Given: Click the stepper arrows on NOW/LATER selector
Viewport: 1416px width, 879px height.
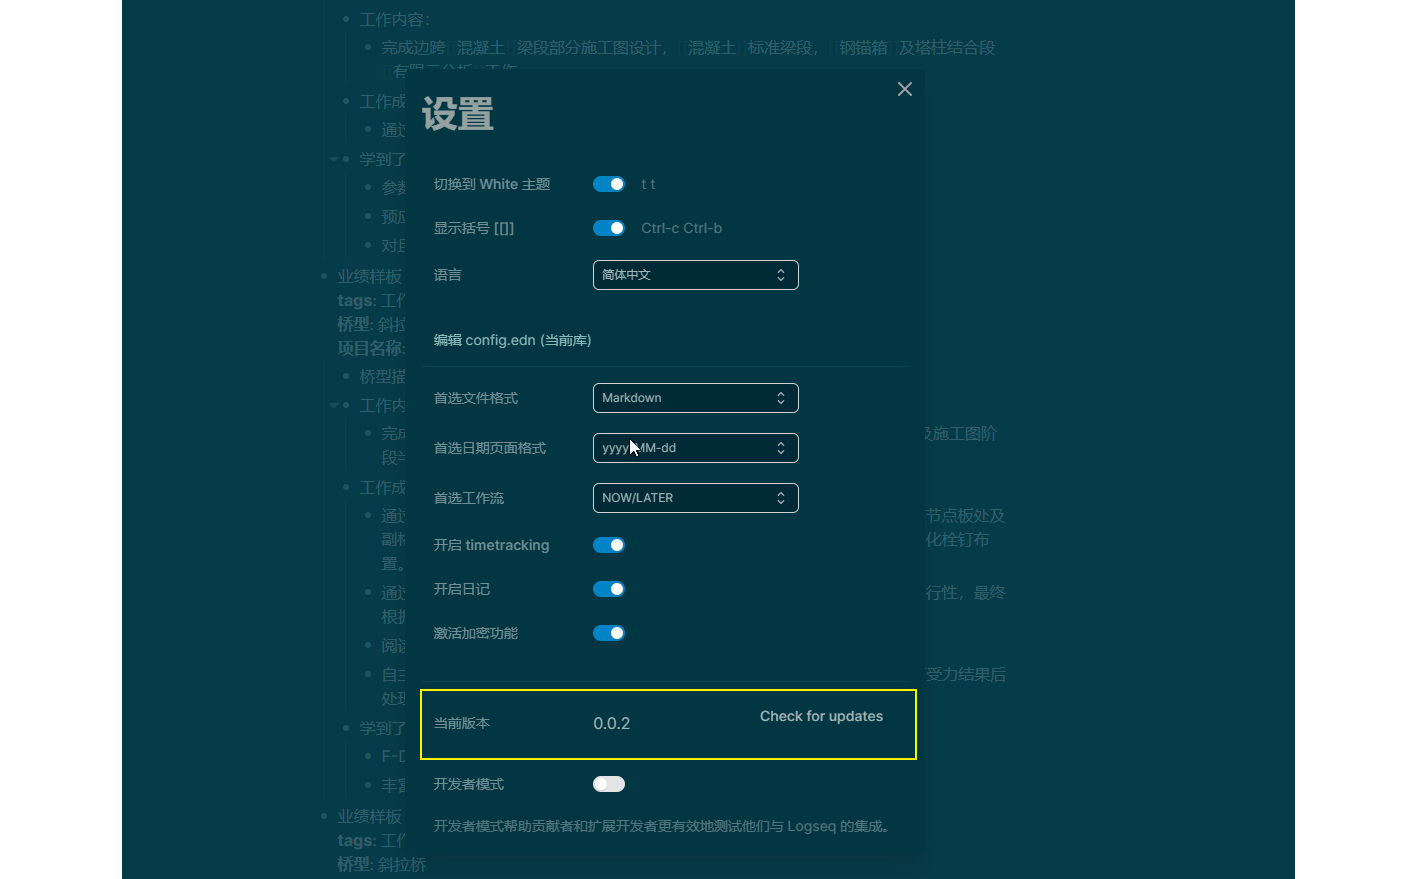Looking at the screenshot, I should click(x=781, y=497).
